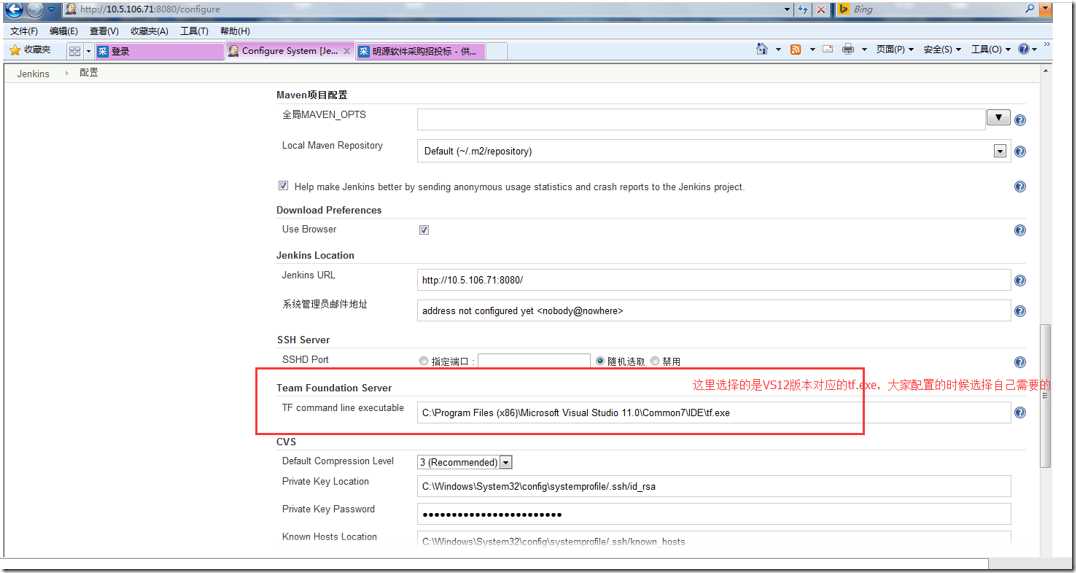Click the SSHD port number input box
The width and height of the screenshot is (1076, 573).
coord(534,362)
